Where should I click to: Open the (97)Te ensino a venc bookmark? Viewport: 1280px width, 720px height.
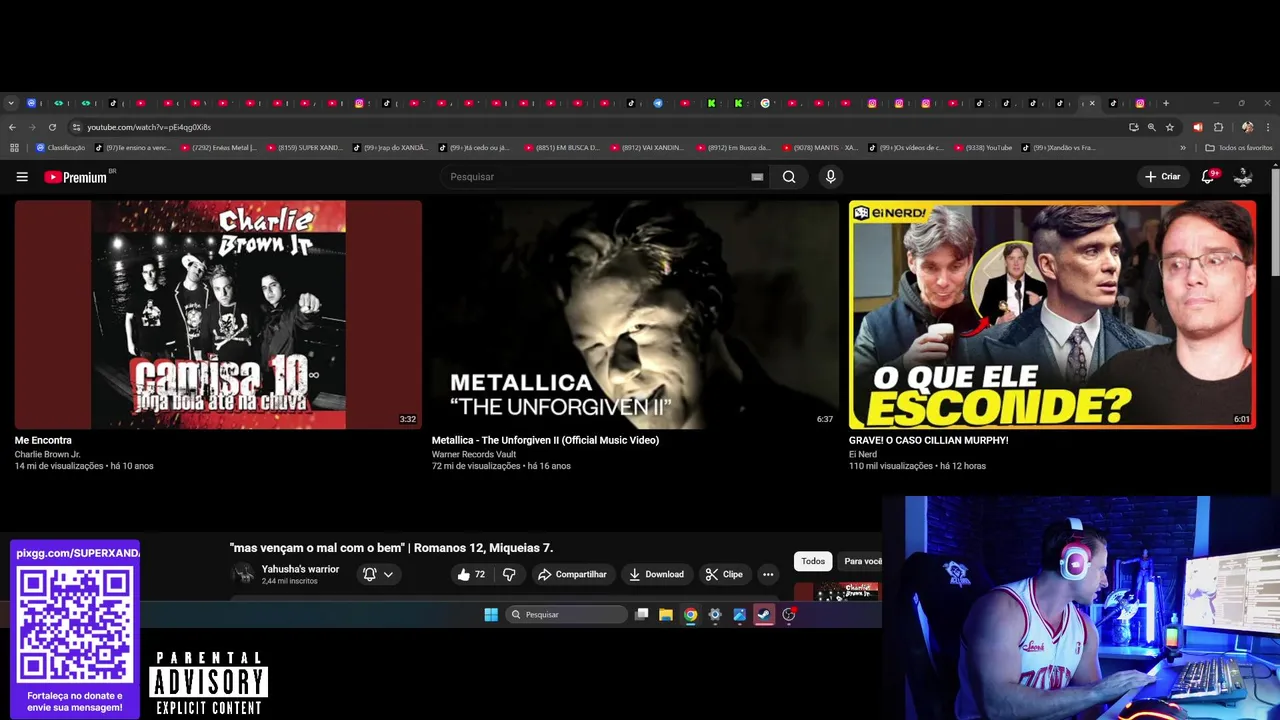click(133, 148)
